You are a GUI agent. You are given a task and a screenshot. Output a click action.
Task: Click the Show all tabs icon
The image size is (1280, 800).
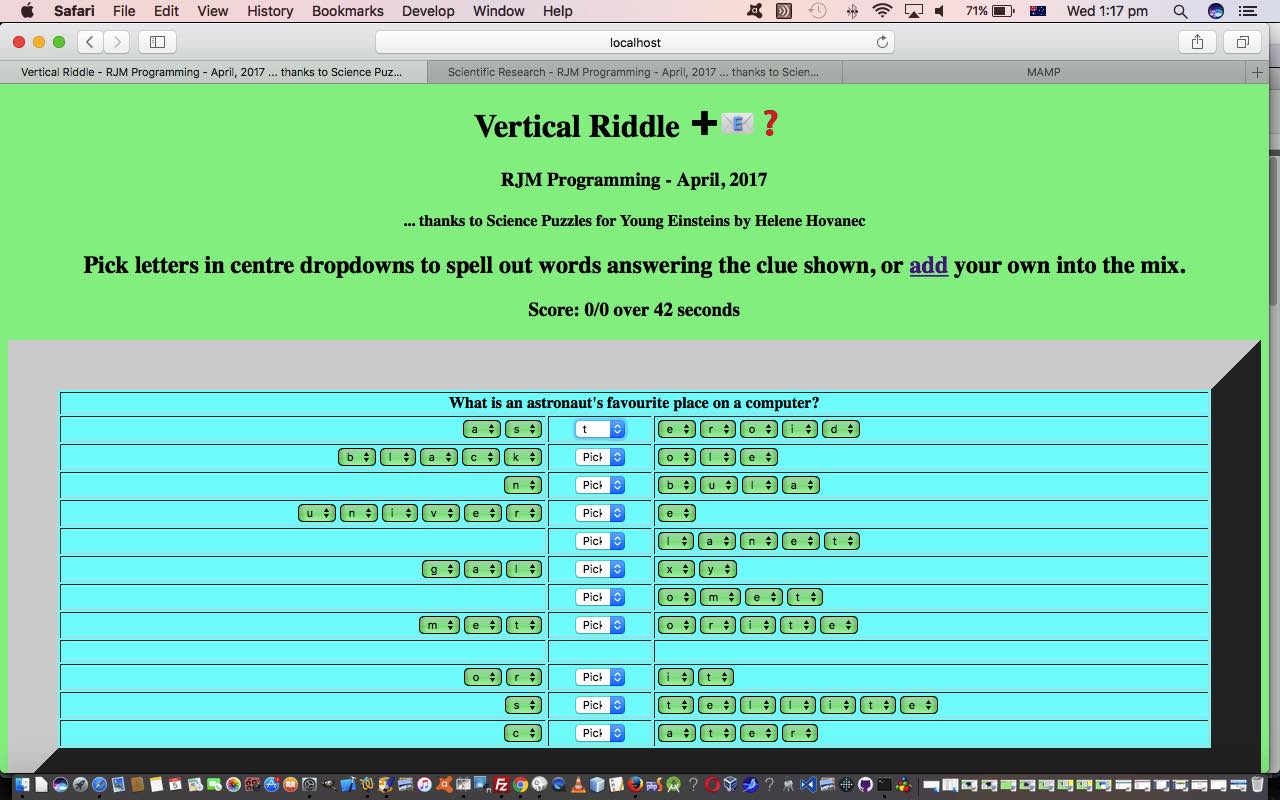tap(1243, 42)
